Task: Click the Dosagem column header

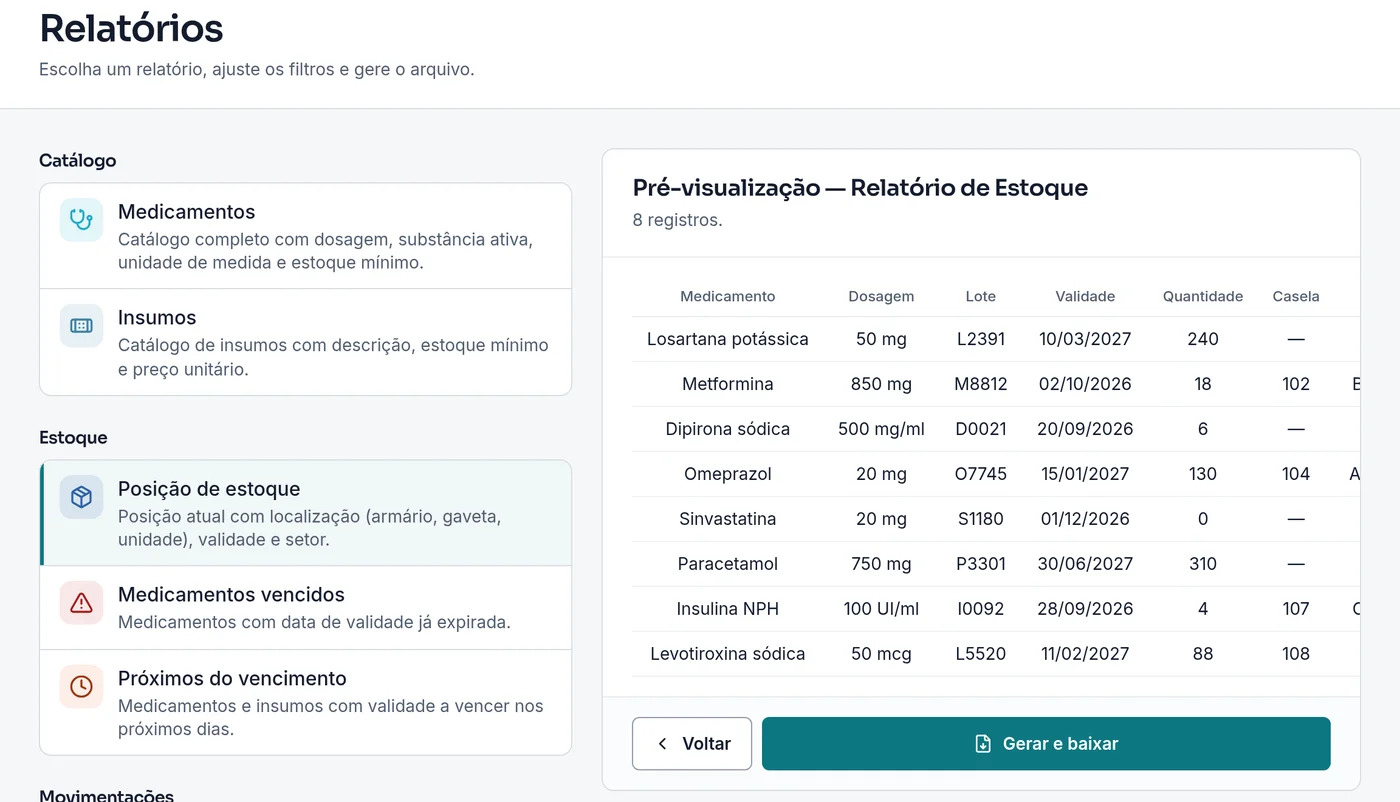Action: [881, 296]
